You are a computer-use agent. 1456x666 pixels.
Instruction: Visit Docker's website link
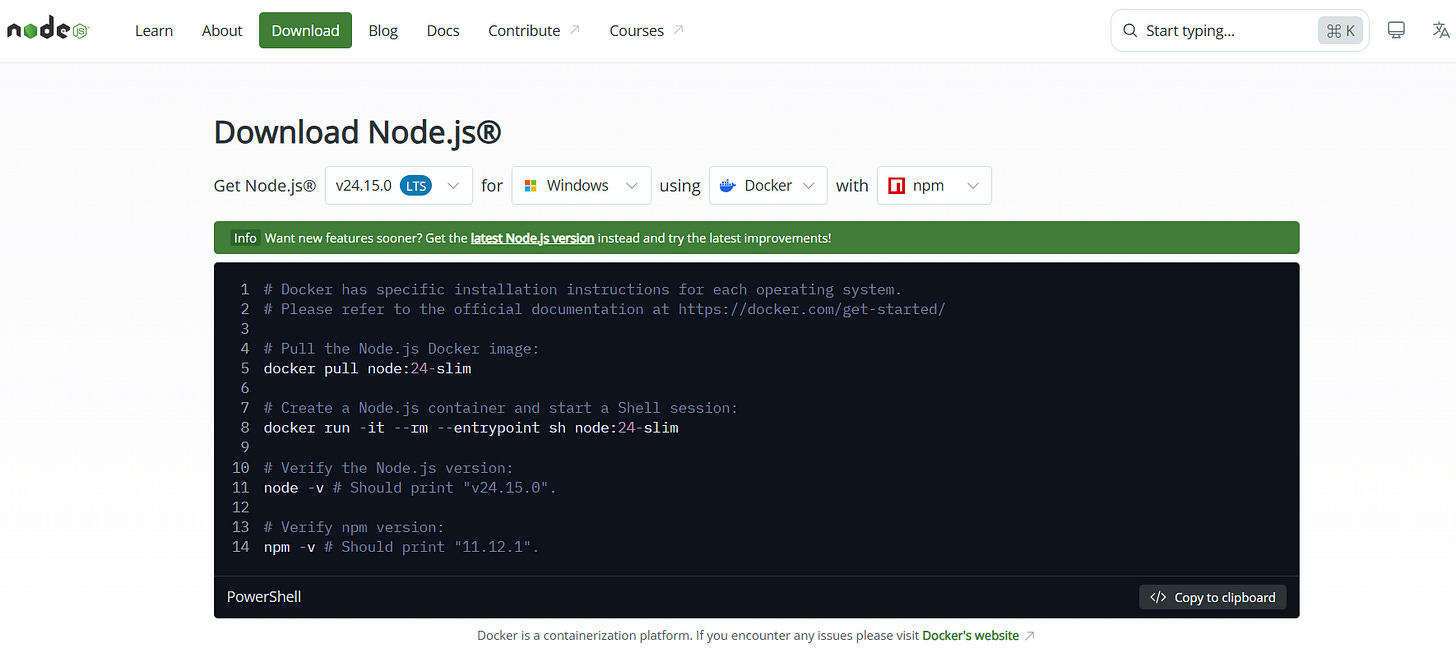point(970,635)
